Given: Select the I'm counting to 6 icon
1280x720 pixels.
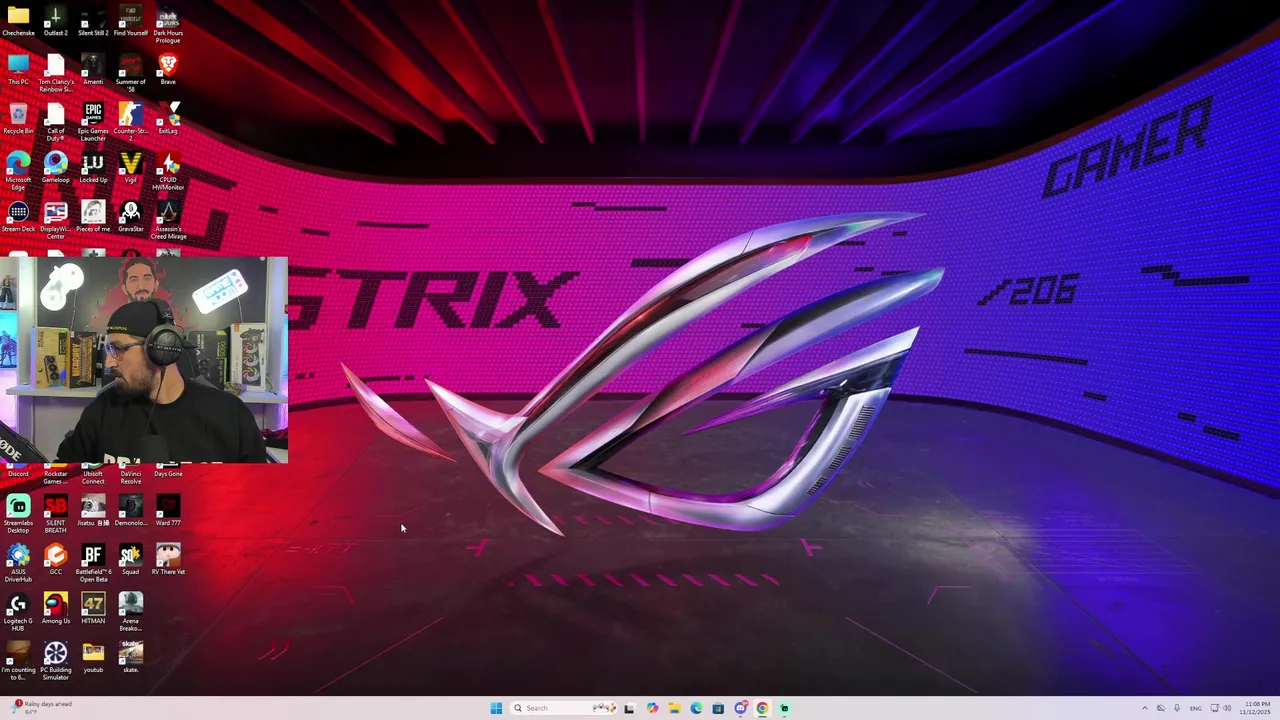Looking at the screenshot, I should click(18, 659).
